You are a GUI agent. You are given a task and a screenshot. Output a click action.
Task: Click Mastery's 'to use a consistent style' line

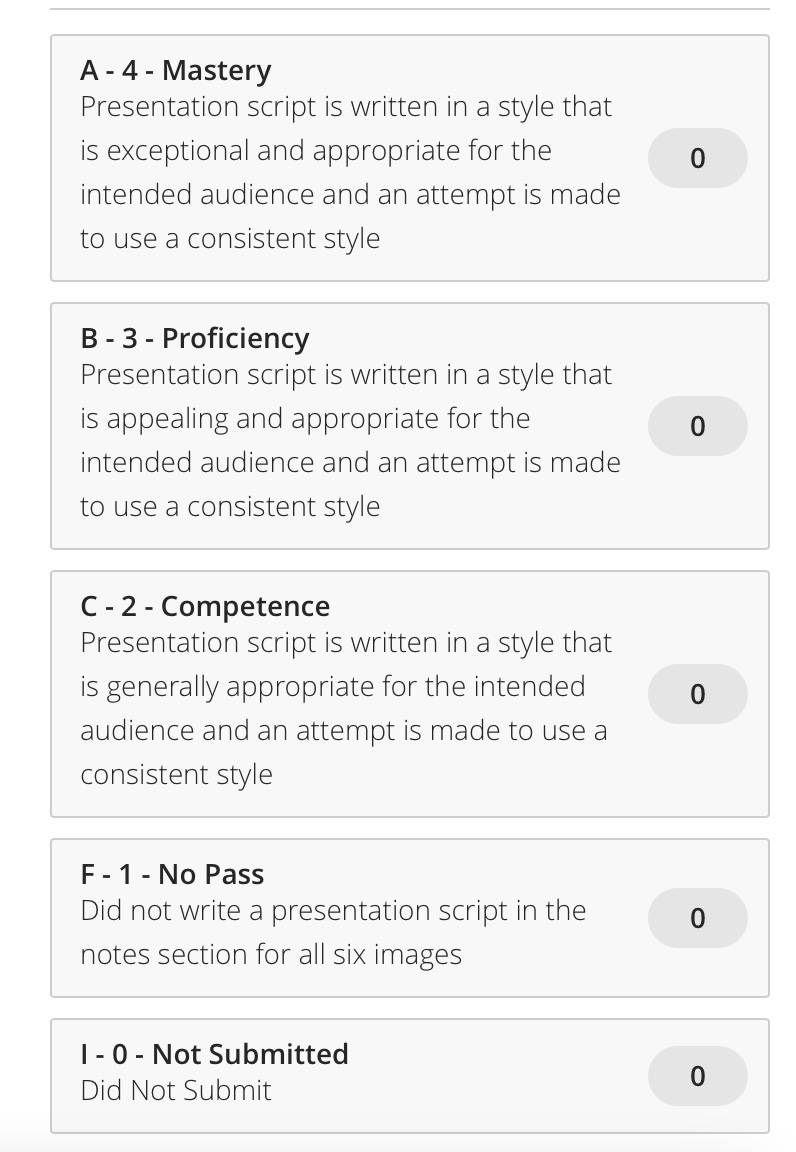tap(230, 239)
